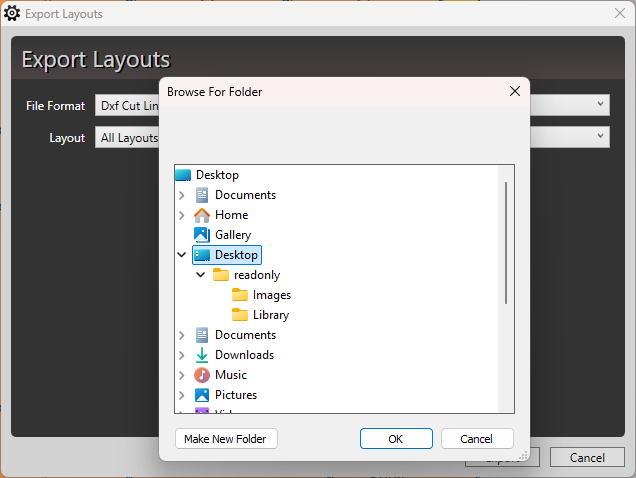Click Cancel in Export Layouts window
This screenshot has height=478, width=636.
click(x=587, y=457)
